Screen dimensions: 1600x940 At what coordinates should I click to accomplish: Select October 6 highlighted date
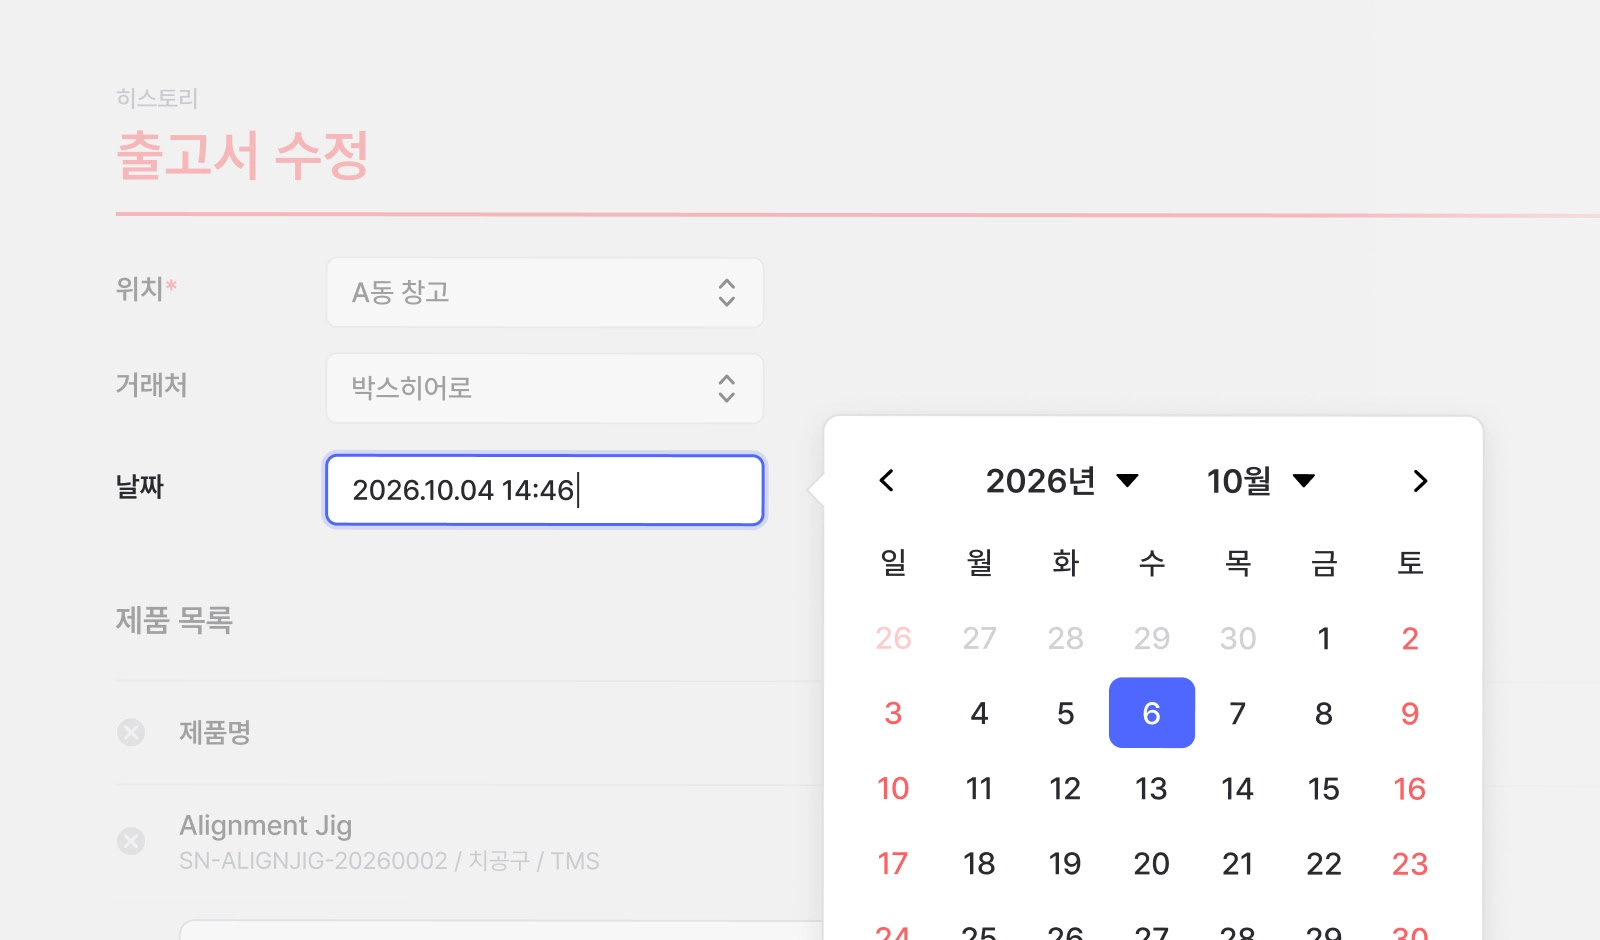pos(1152,713)
